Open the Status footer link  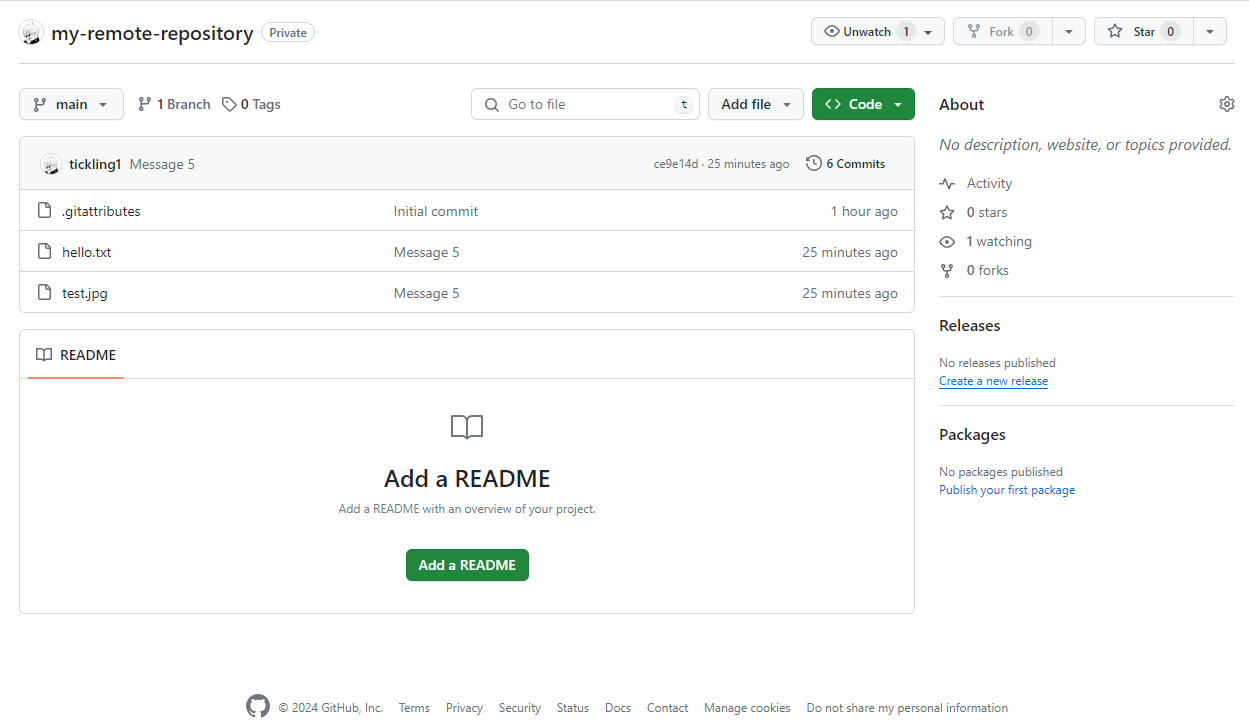tap(573, 708)
